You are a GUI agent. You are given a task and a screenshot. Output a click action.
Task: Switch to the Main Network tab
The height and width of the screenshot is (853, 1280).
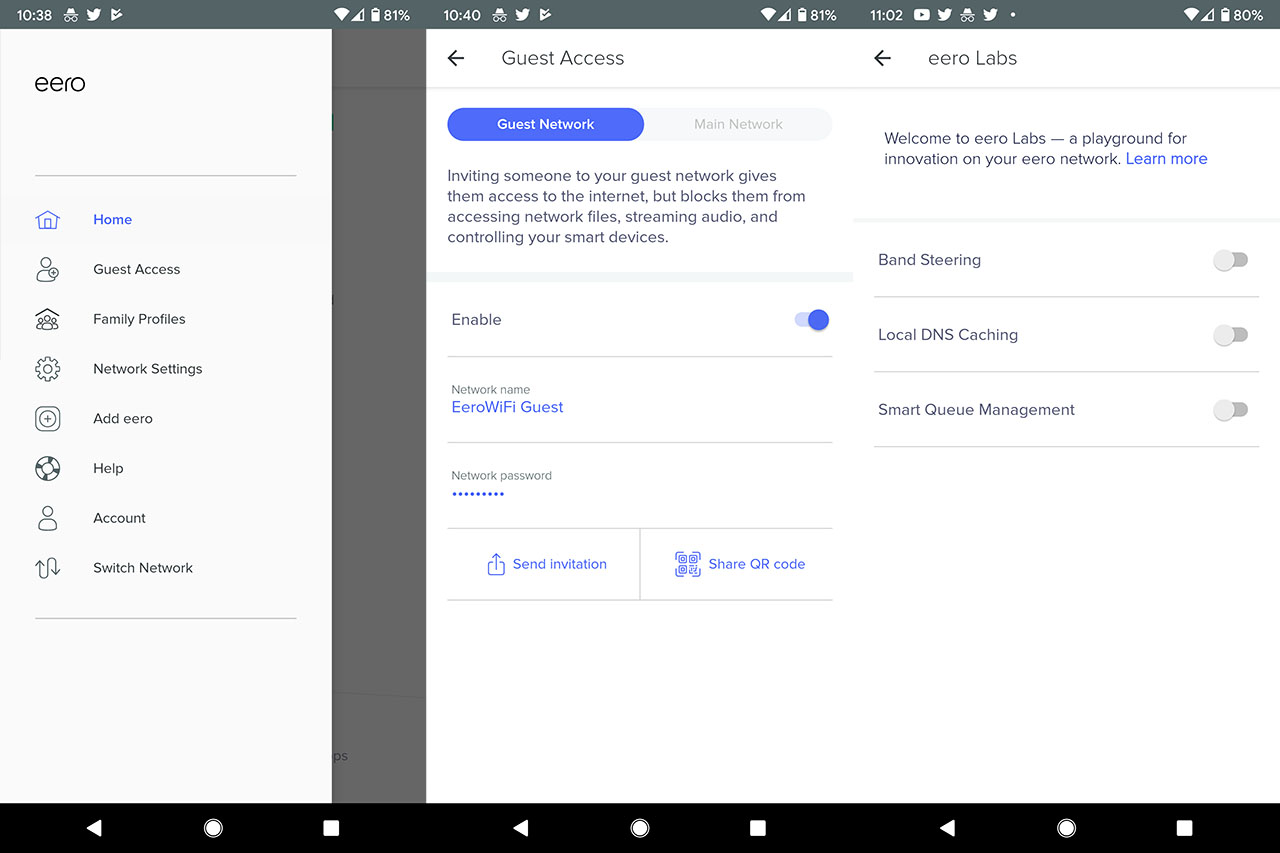[x=738, y=124]
